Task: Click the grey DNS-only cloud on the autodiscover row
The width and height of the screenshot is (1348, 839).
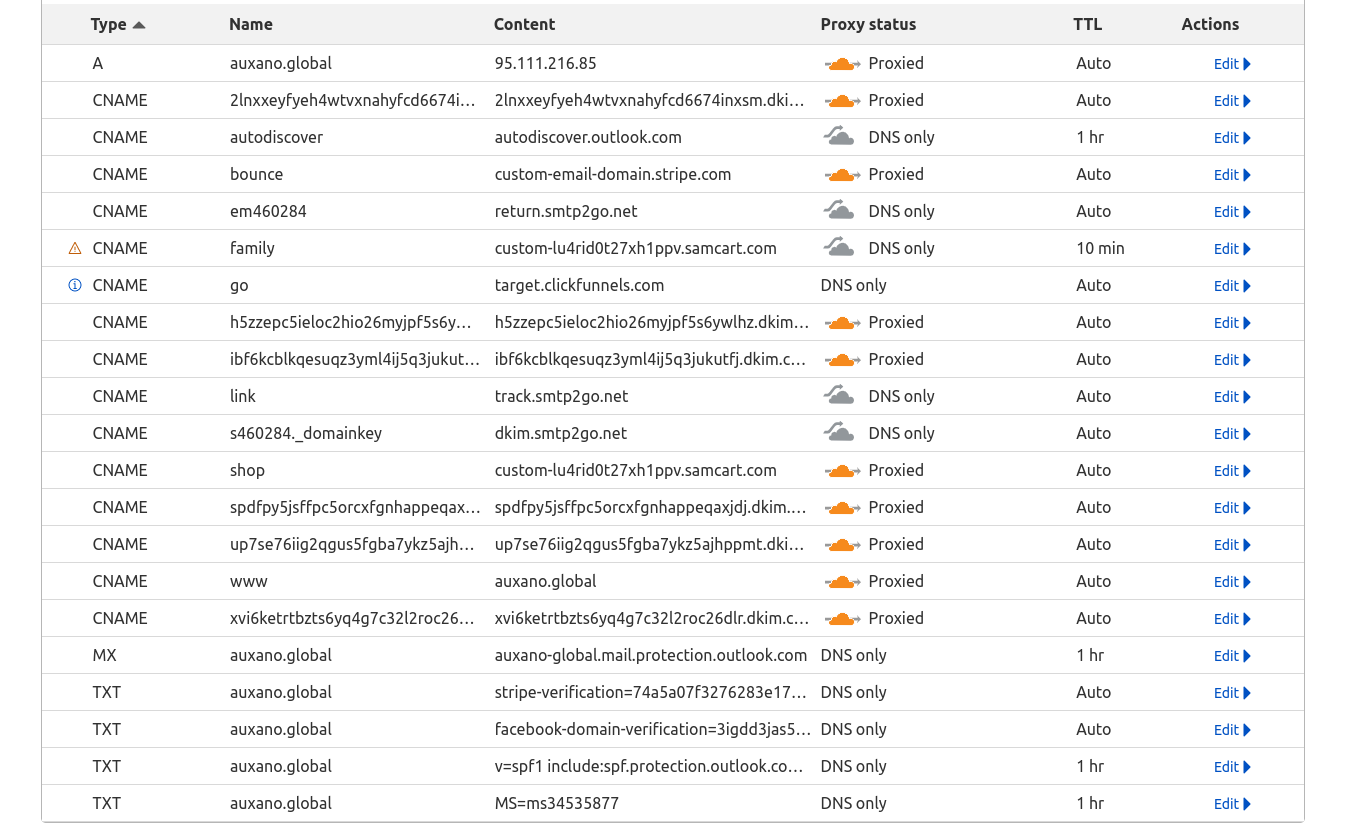Action: tap(840, 137)
